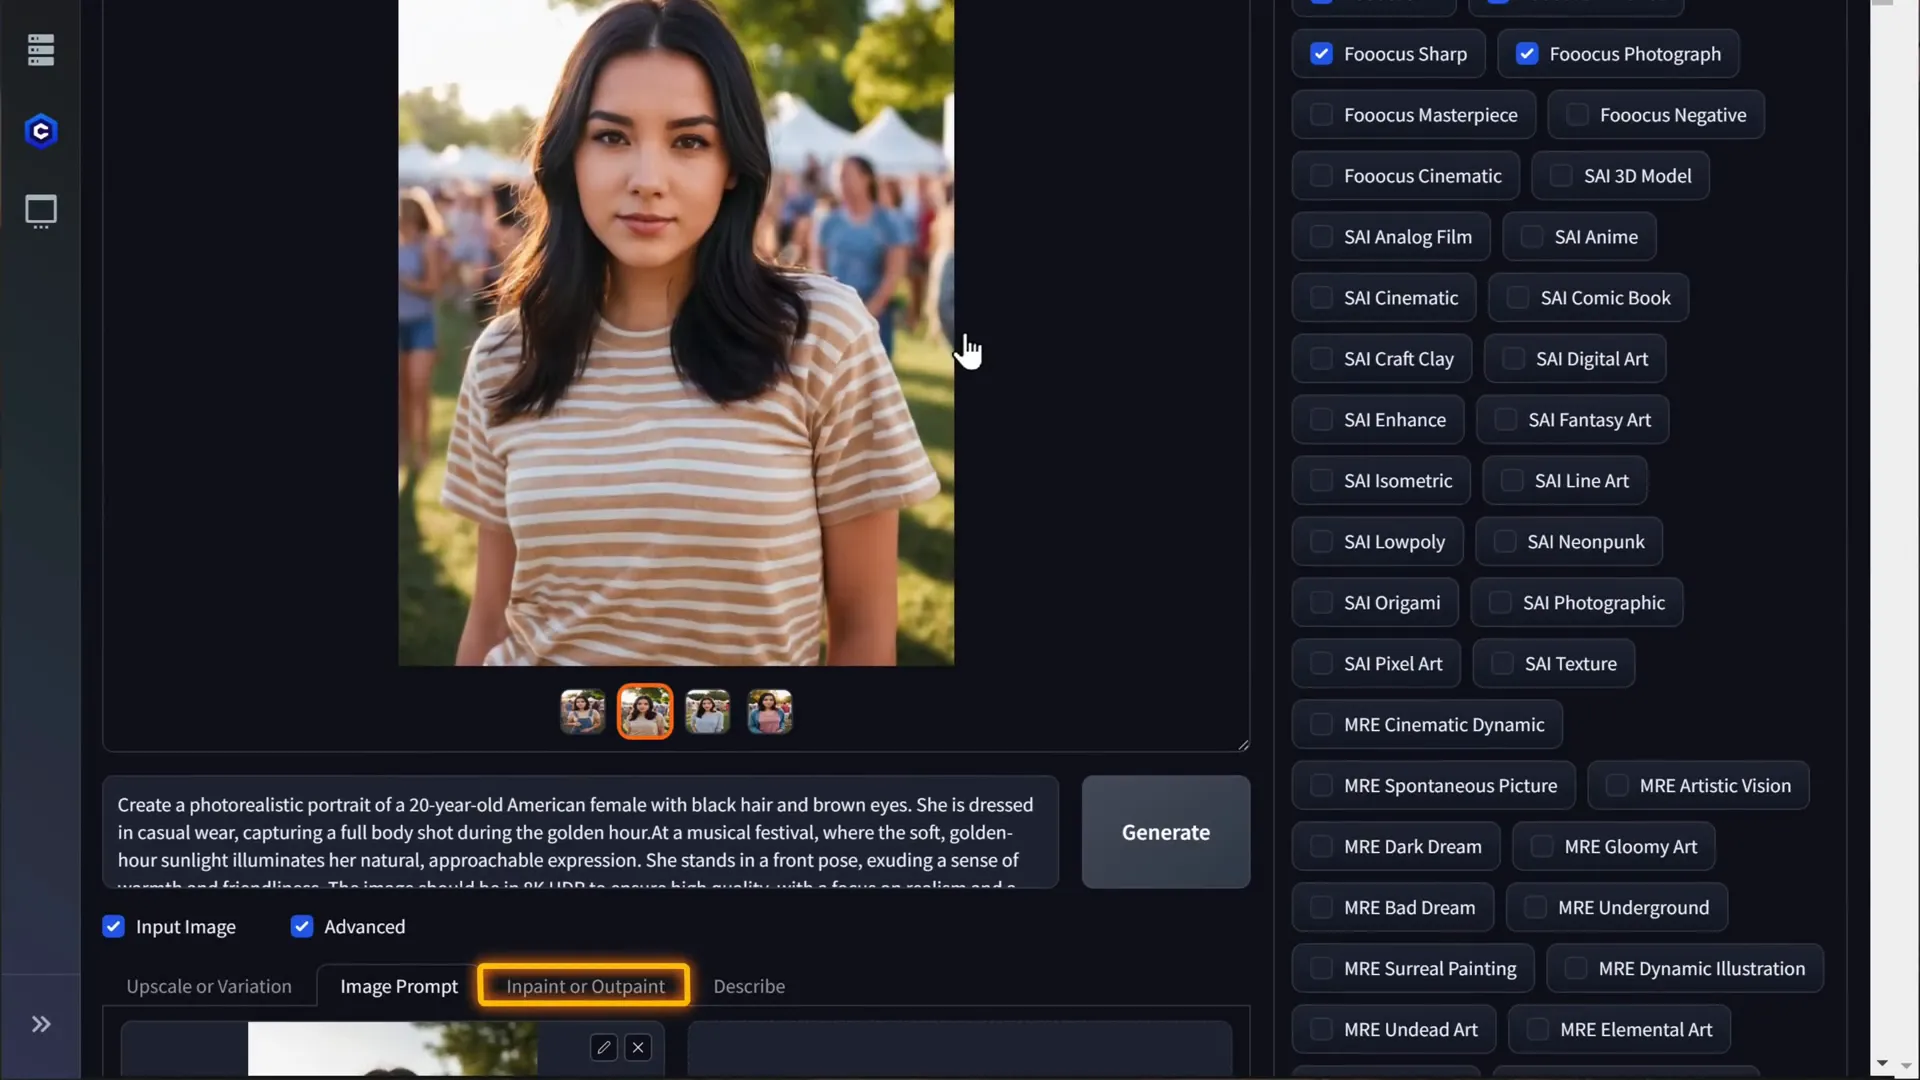Expand the sidebar with double chevron

pyautogui.click(x=41, y=1024)
